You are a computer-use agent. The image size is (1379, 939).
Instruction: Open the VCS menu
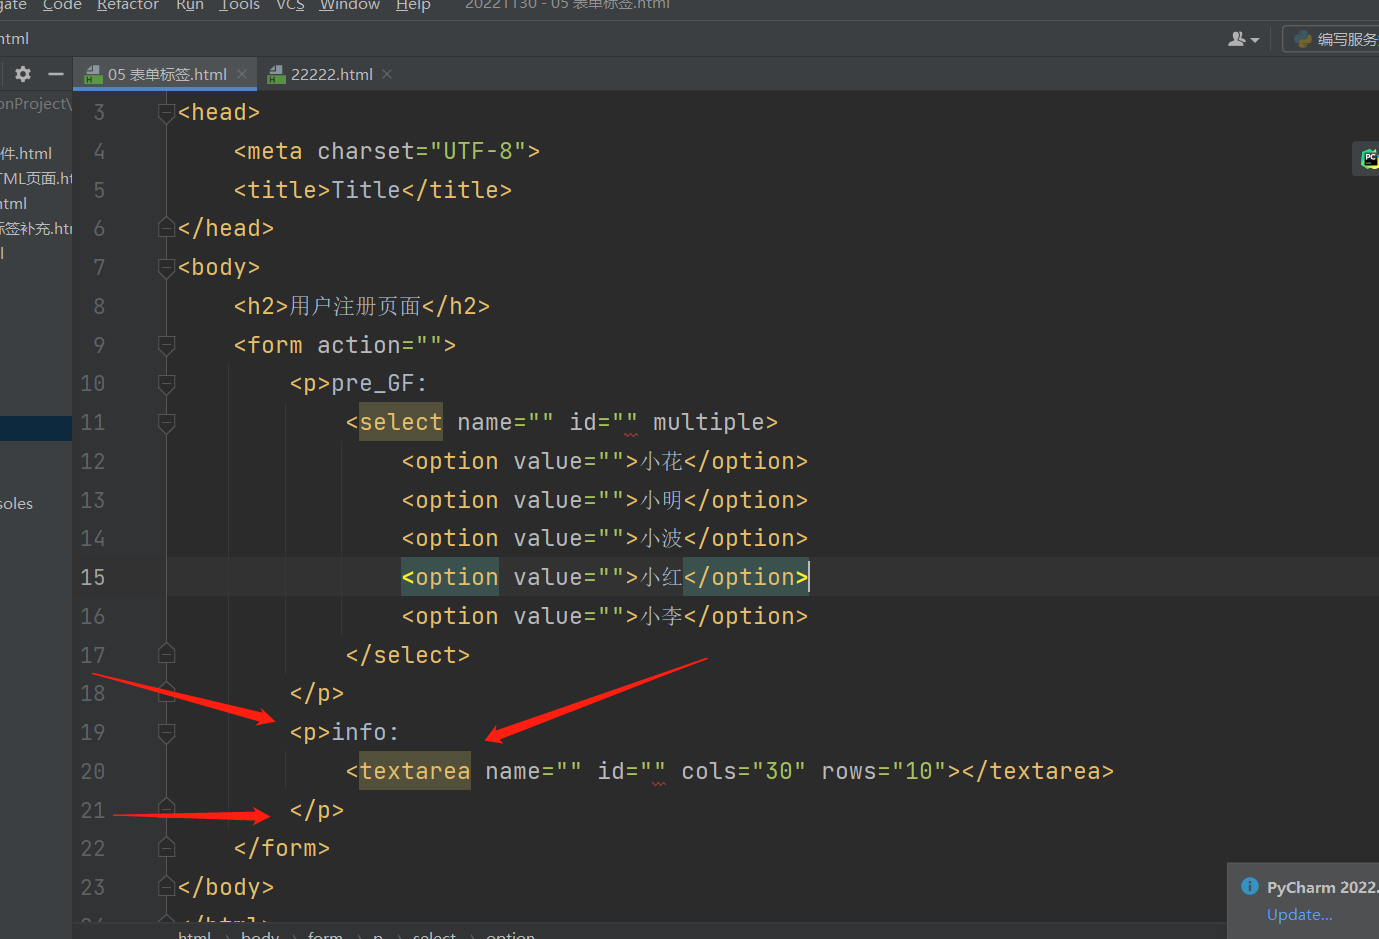290,6
